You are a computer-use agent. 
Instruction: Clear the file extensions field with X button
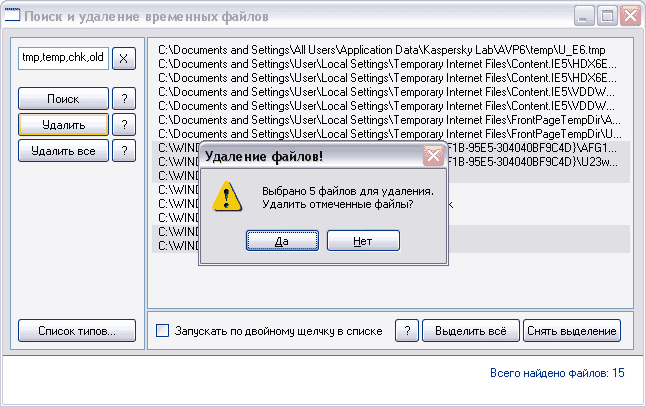[124, 58]
